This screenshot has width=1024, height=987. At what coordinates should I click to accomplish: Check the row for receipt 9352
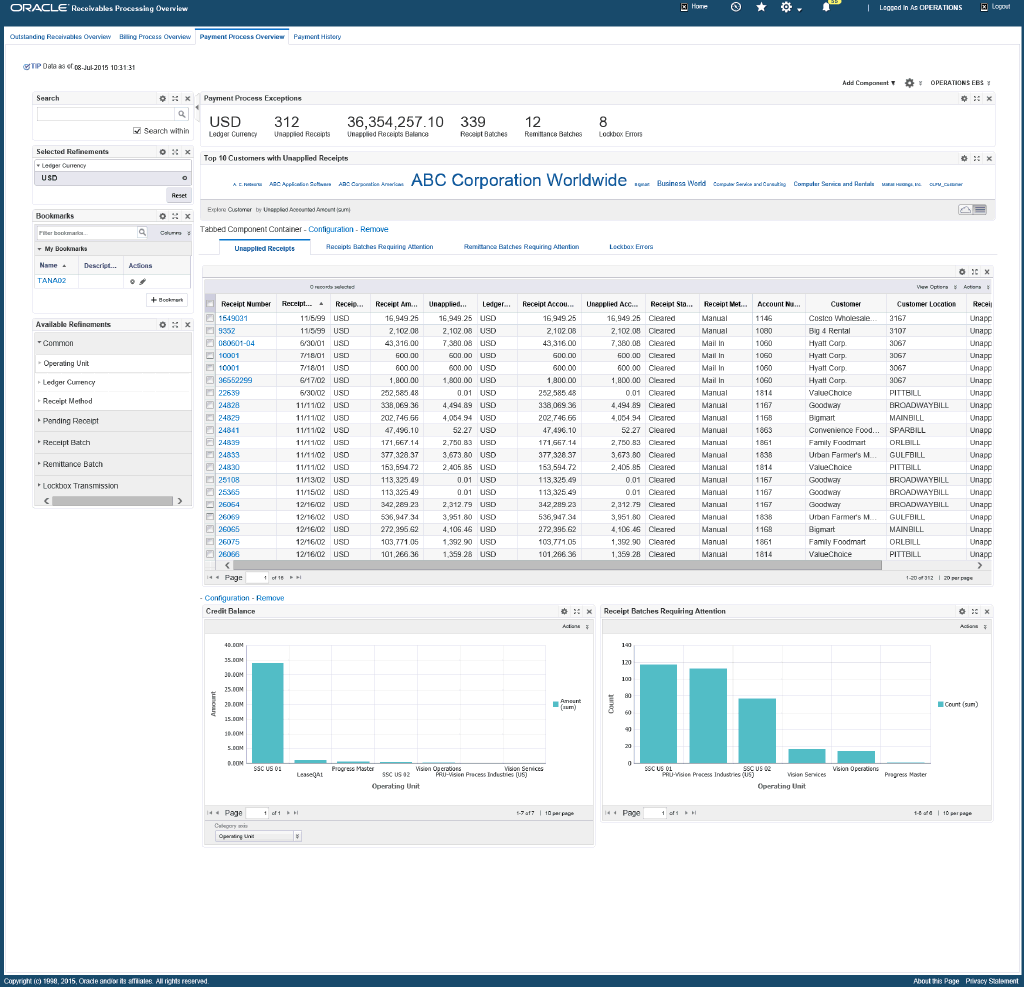point(210,331)
